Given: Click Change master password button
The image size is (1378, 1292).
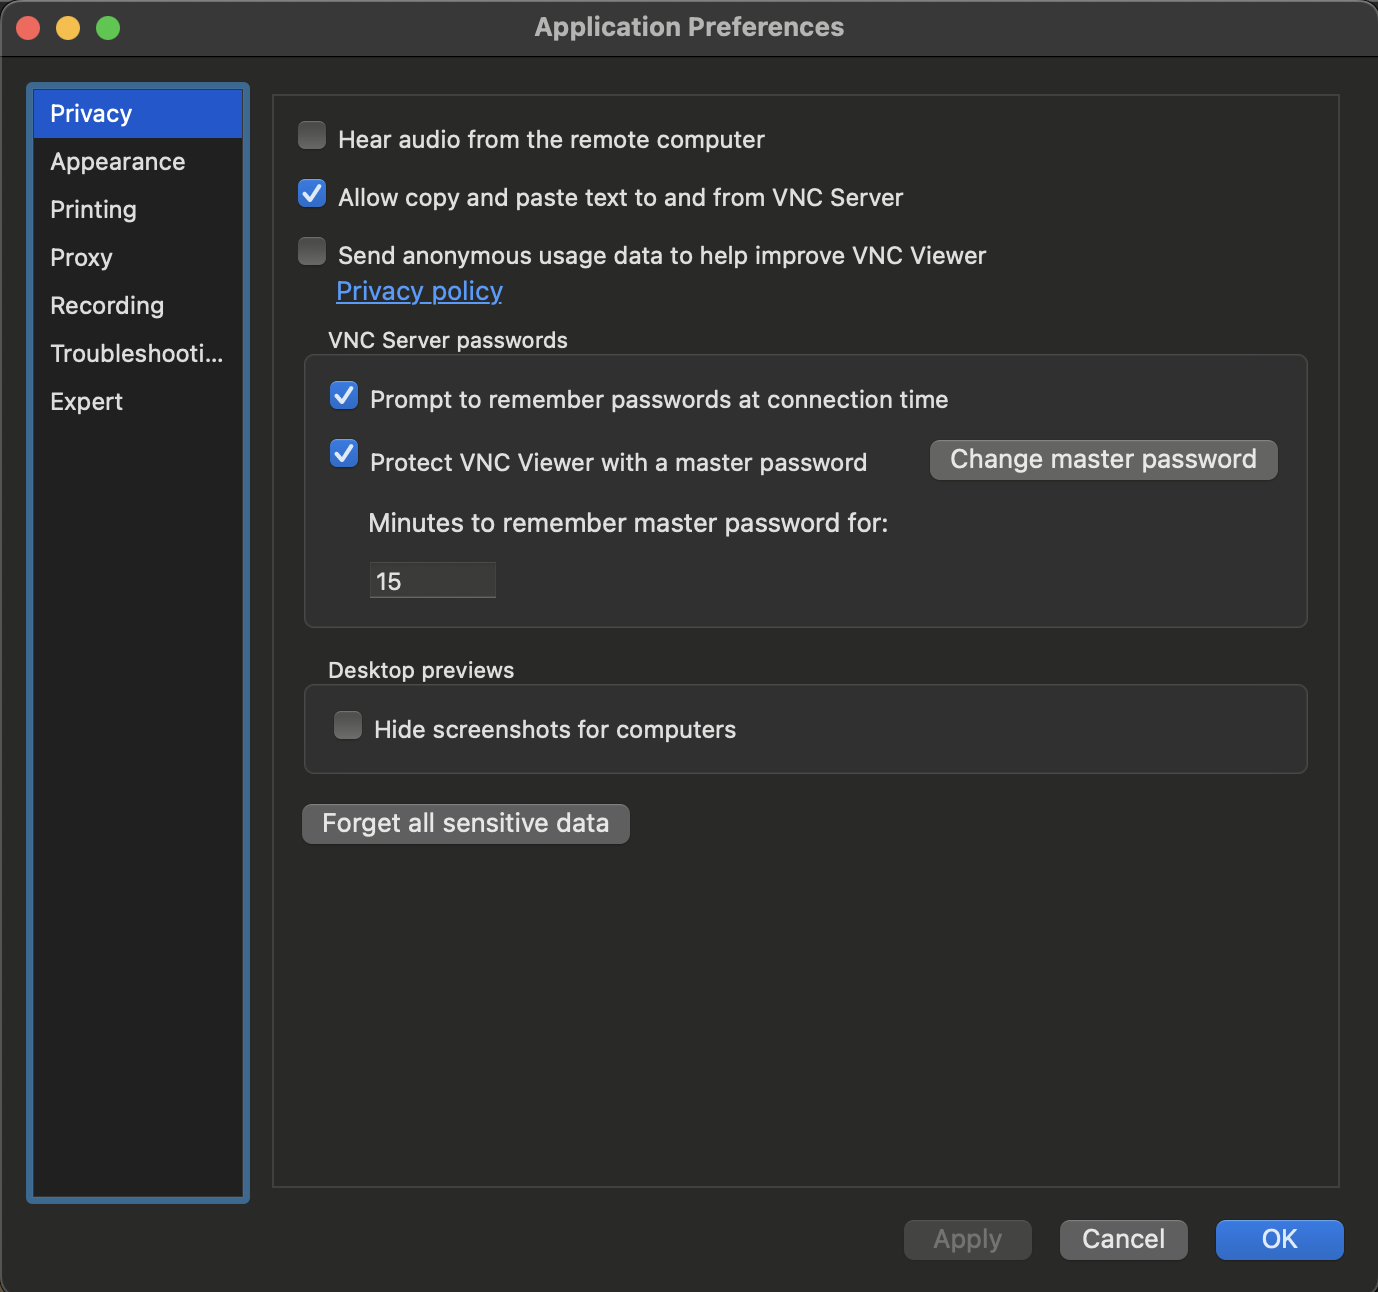Looking at the screenshot, I should click(x=1104, y=460).
